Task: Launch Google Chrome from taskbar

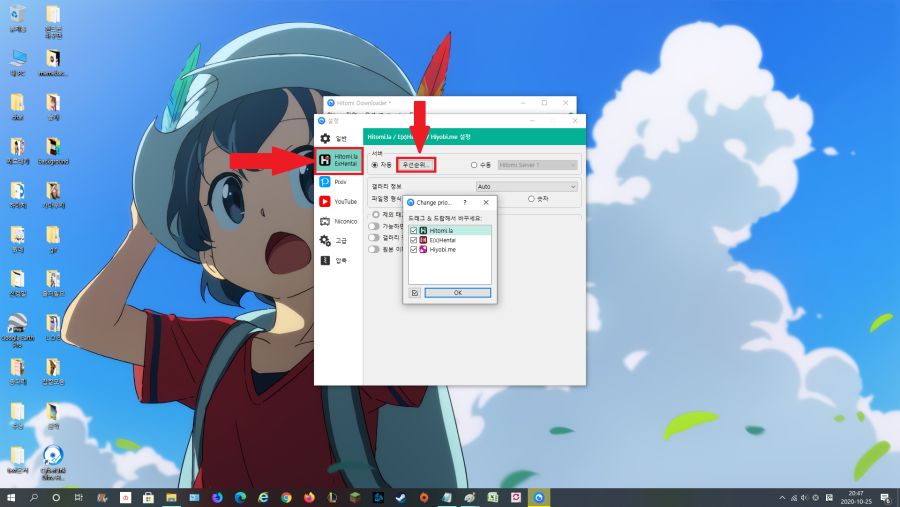Action: click(286, 498)
